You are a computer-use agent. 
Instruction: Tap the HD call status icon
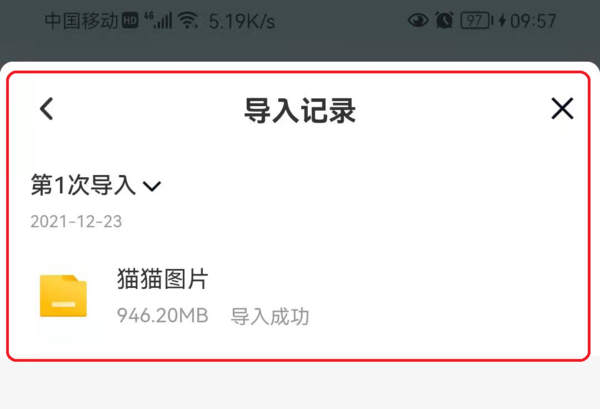[130, 21]
